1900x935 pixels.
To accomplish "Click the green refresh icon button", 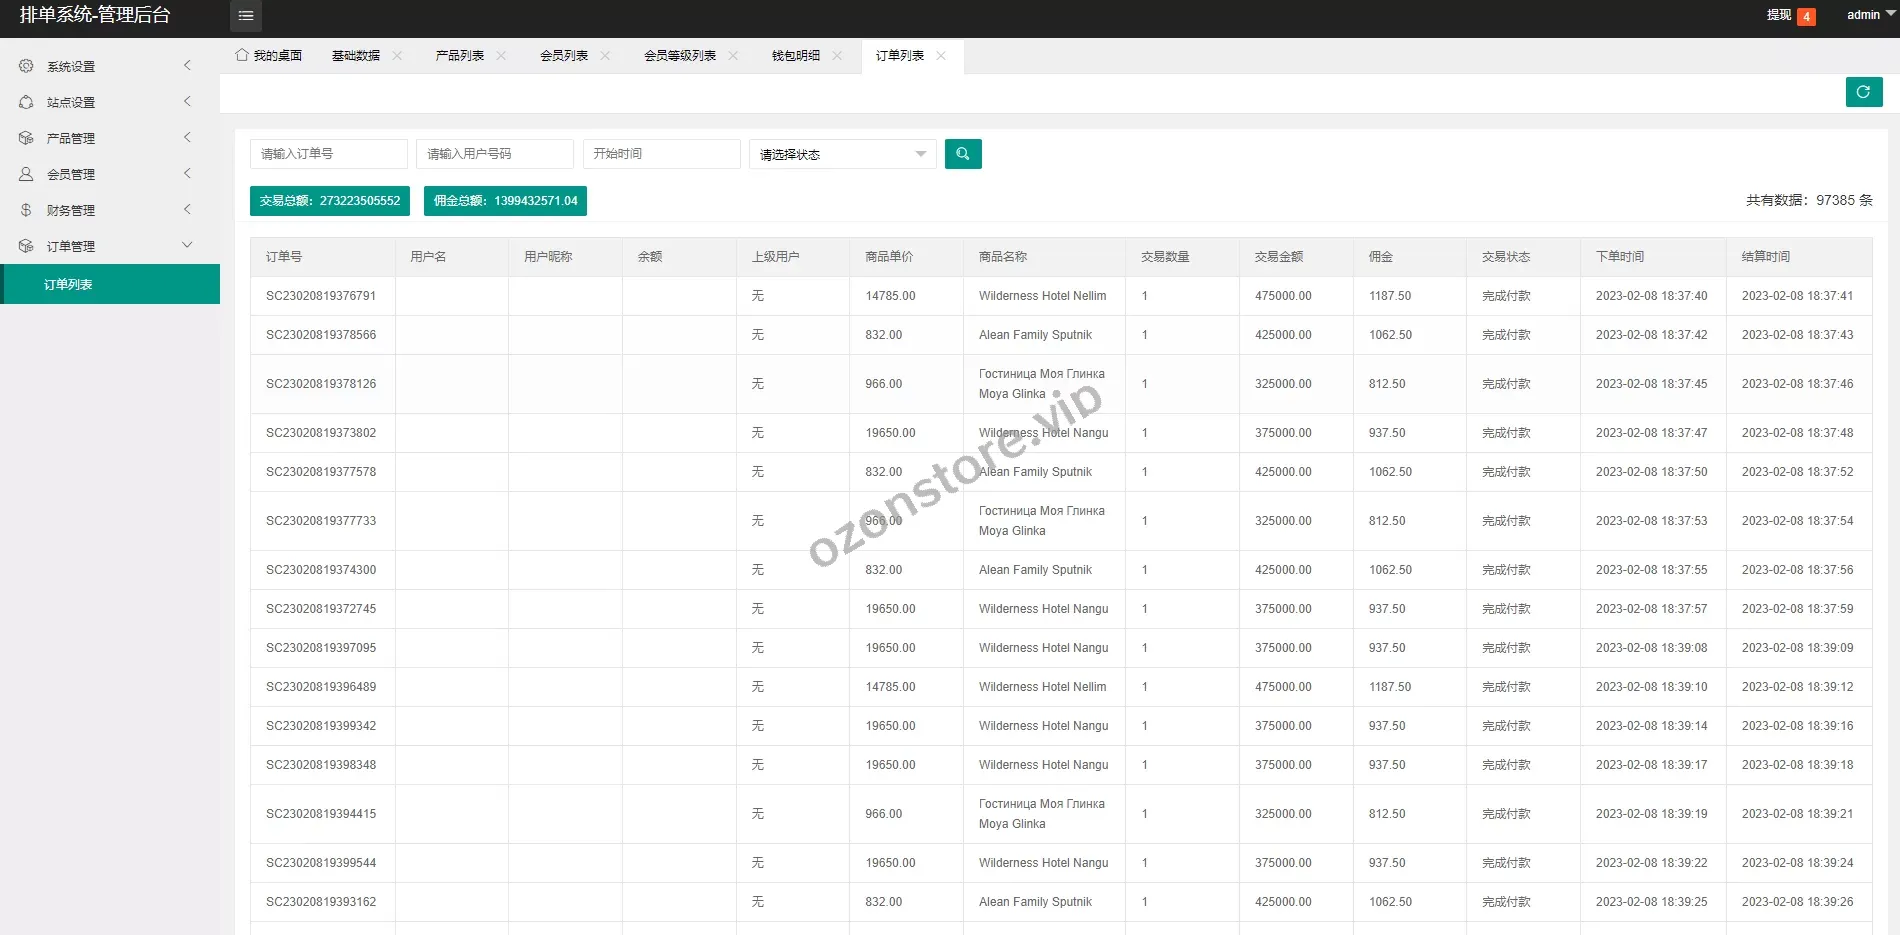I will click(x=1863, y=92).
